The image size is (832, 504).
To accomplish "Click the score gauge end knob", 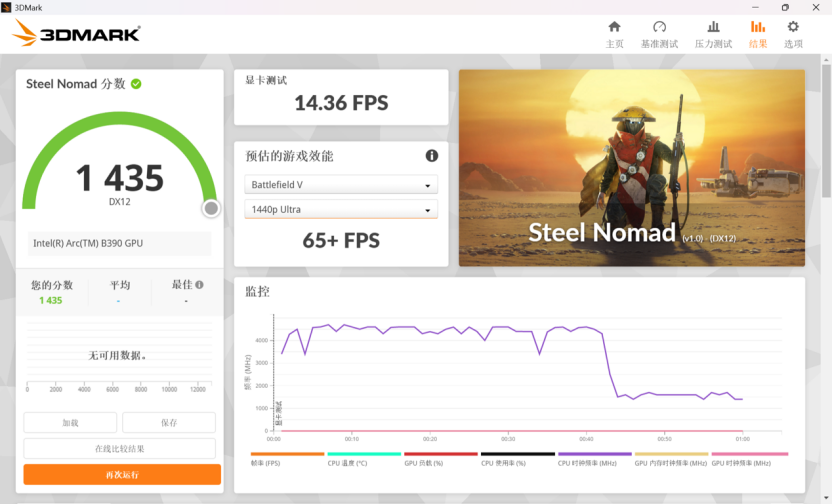I will (211, 208).
